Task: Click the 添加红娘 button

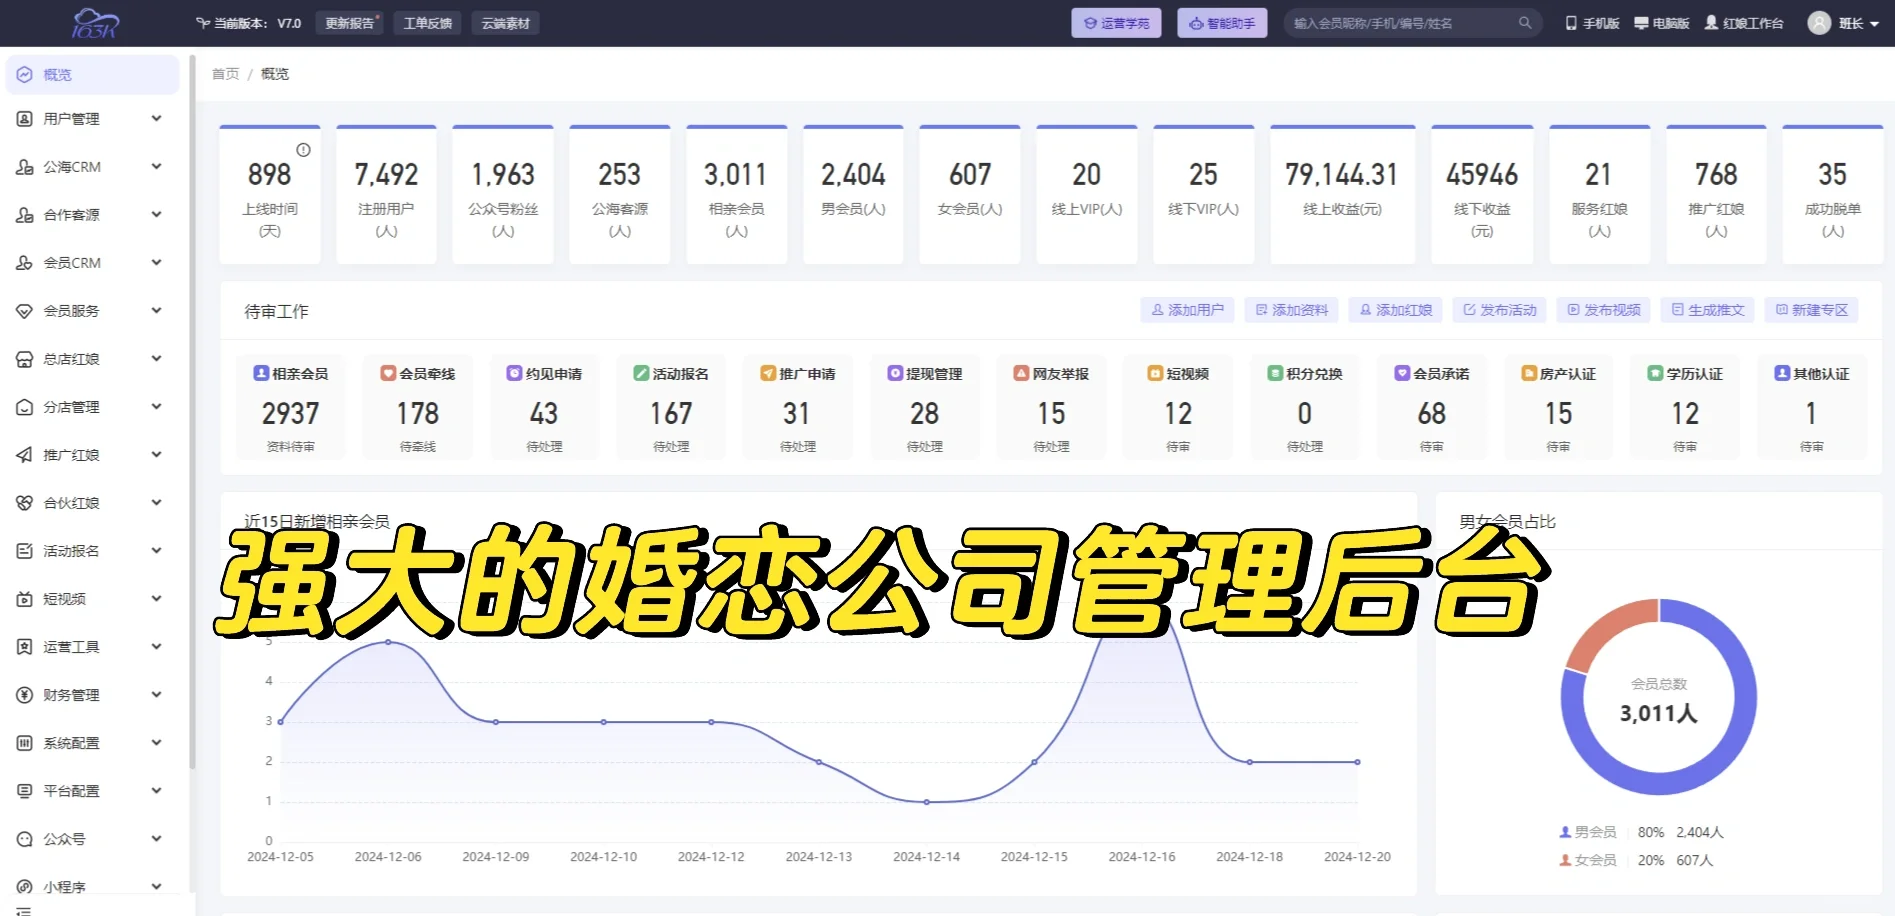Action: [1396, 310]
